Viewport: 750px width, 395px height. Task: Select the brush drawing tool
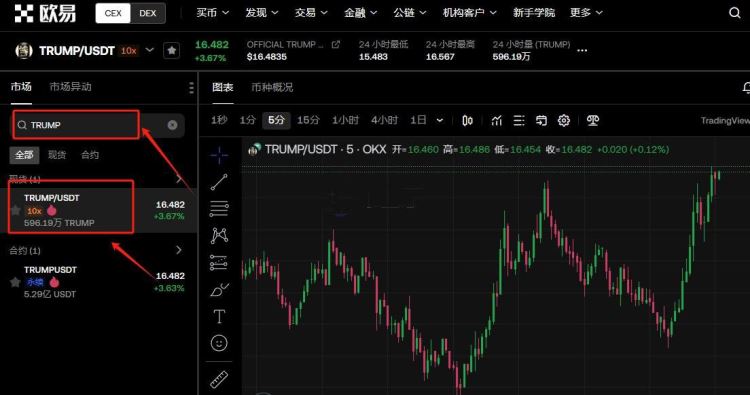(x=219, y=290)
